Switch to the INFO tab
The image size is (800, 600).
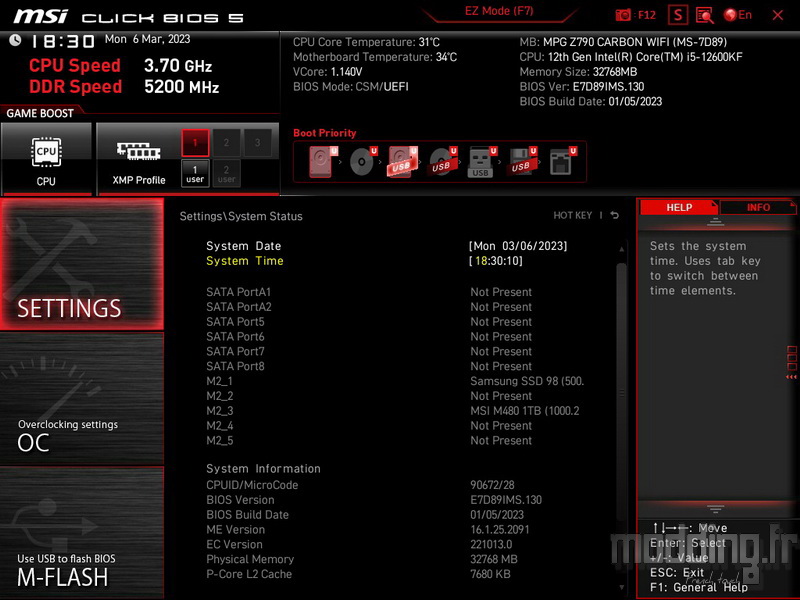[x=758, y=207]
